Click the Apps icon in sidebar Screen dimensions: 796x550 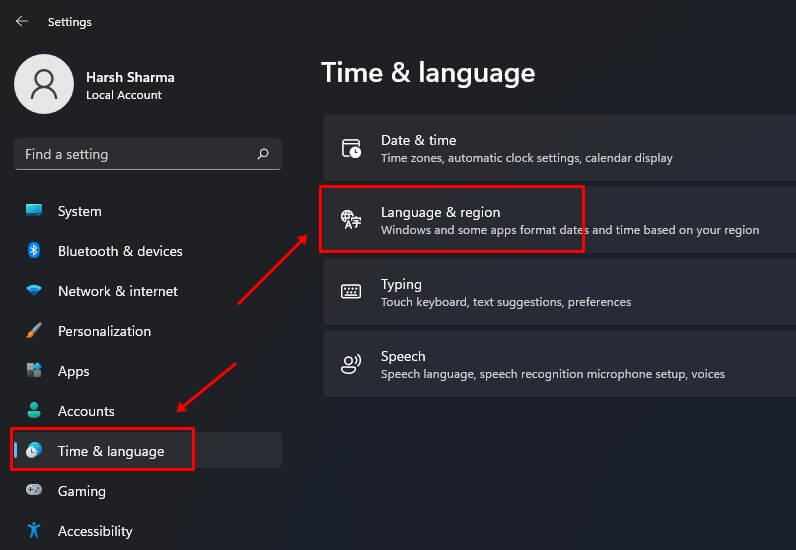click(34, 370)
